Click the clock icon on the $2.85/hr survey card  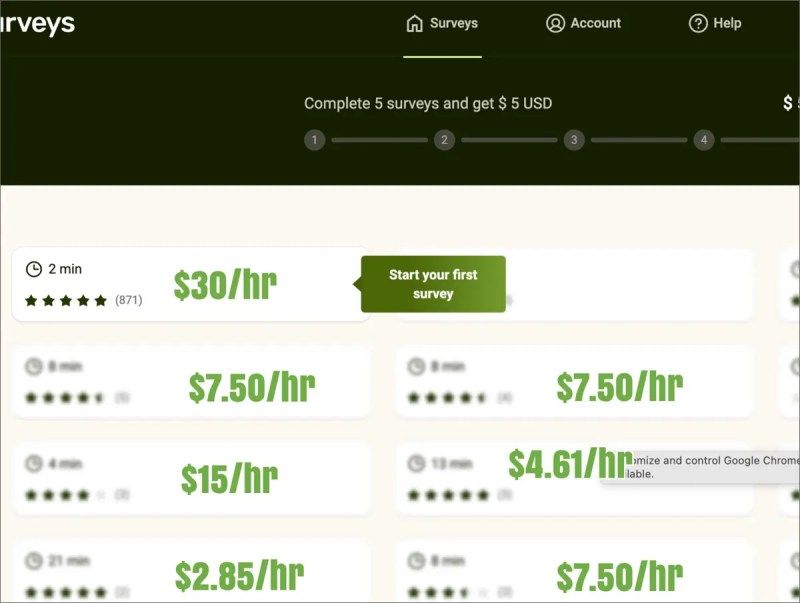click(34, 561)
